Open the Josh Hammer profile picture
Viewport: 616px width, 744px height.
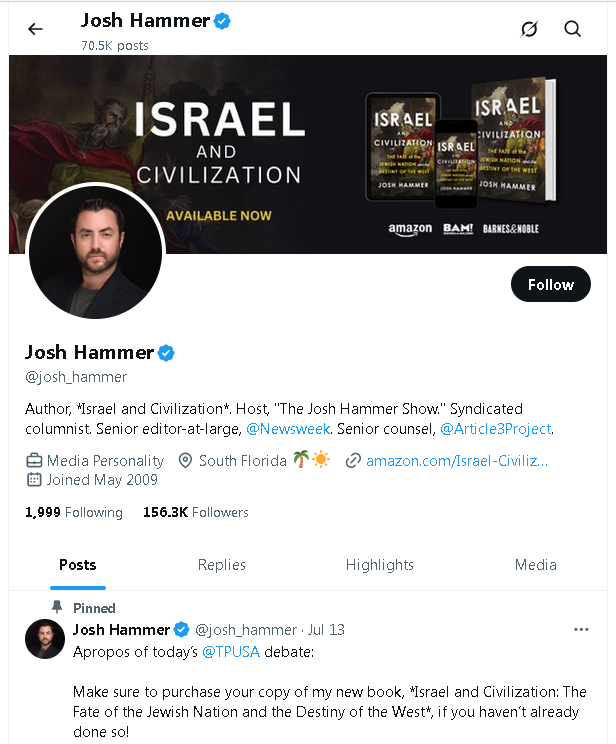(96, 250)
